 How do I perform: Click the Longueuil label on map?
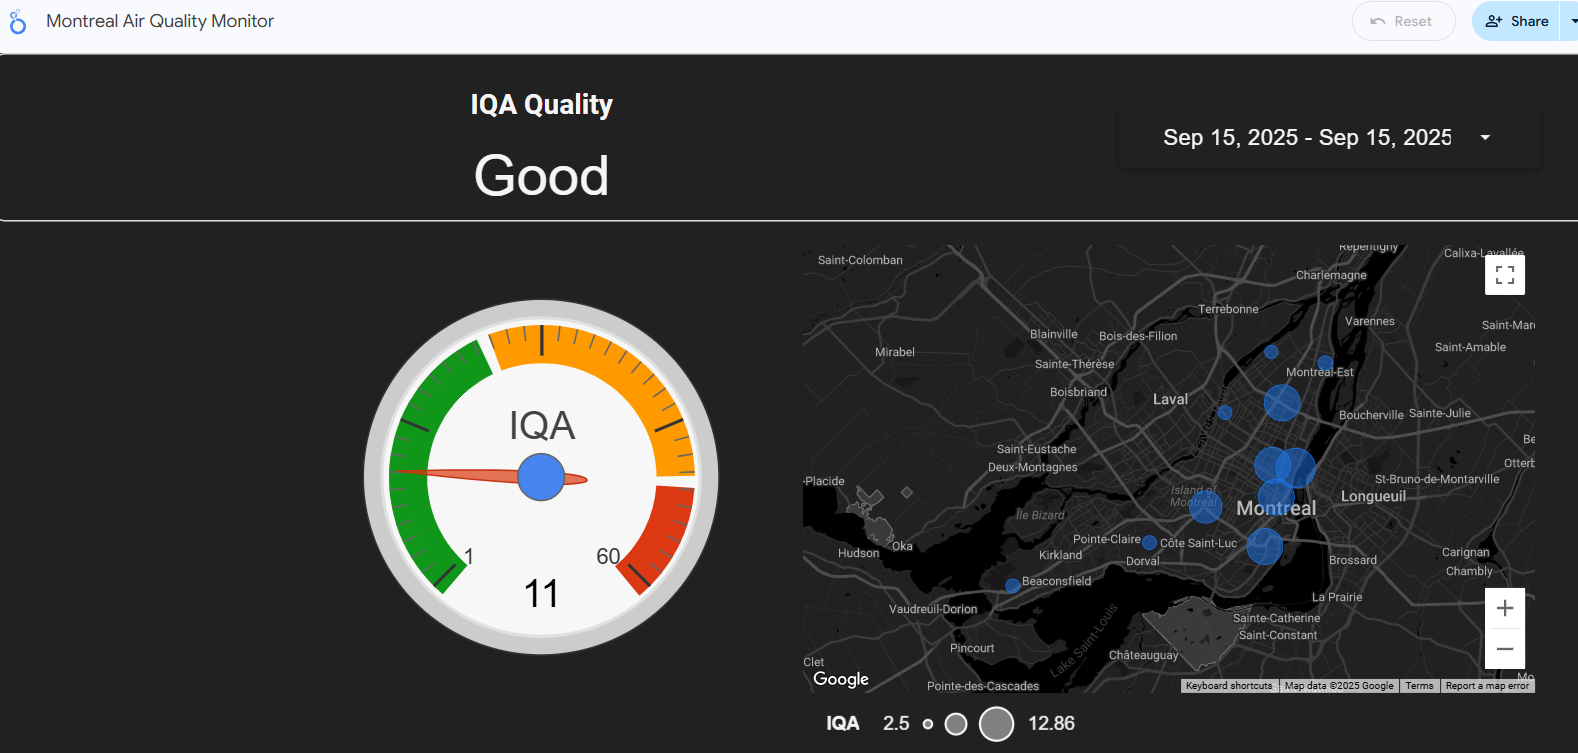(1373, 496)
